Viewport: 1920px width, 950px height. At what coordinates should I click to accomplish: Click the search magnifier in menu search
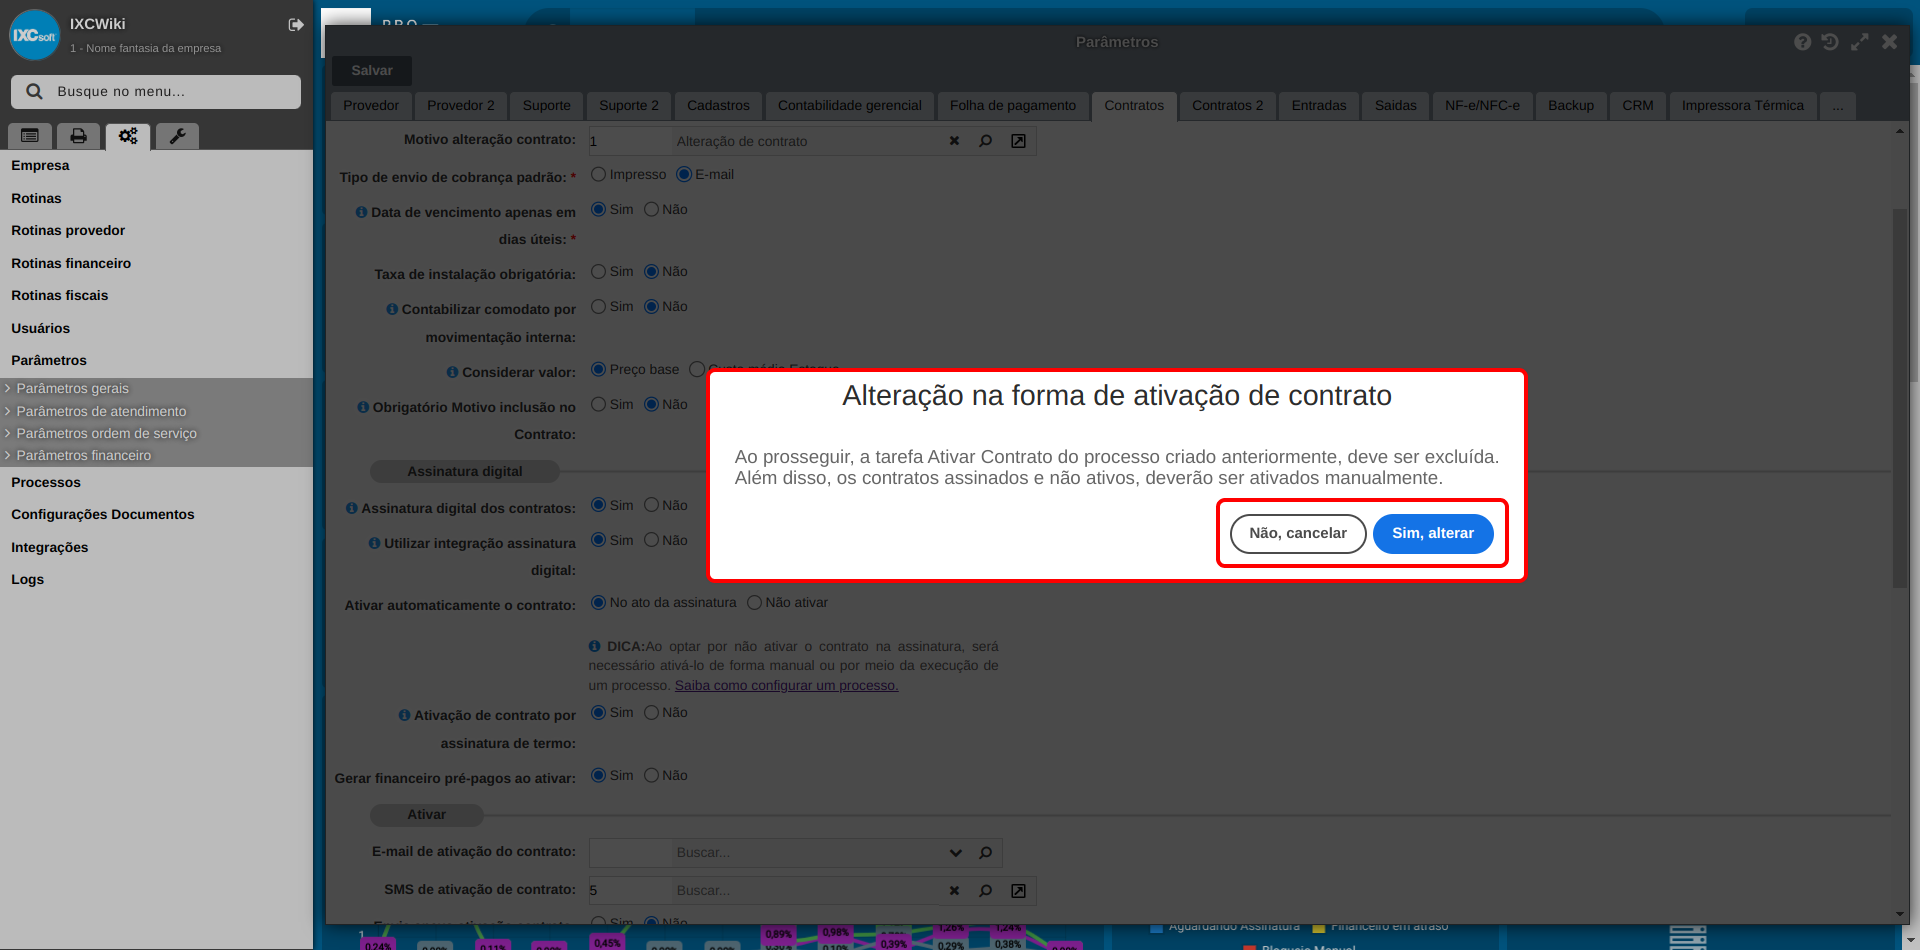pyautogui.click(x=34, y=91)
